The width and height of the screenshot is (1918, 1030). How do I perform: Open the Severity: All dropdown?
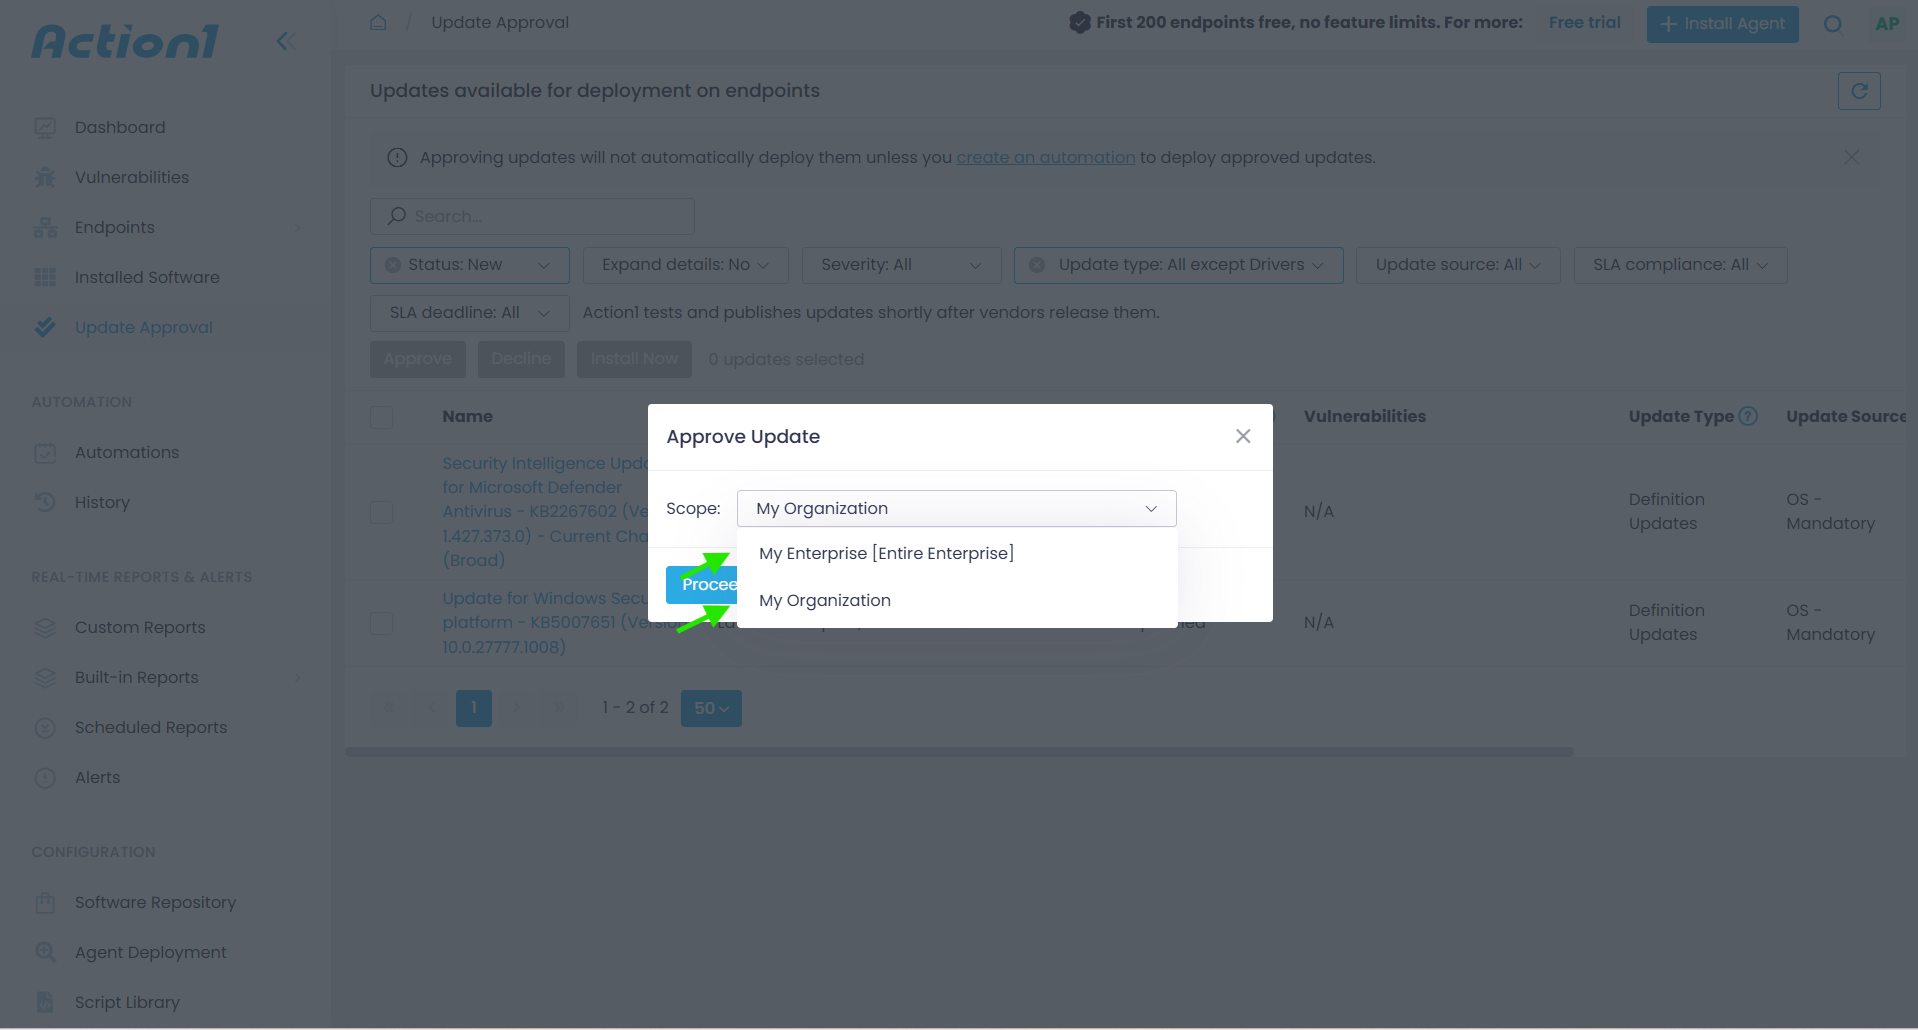902,265
